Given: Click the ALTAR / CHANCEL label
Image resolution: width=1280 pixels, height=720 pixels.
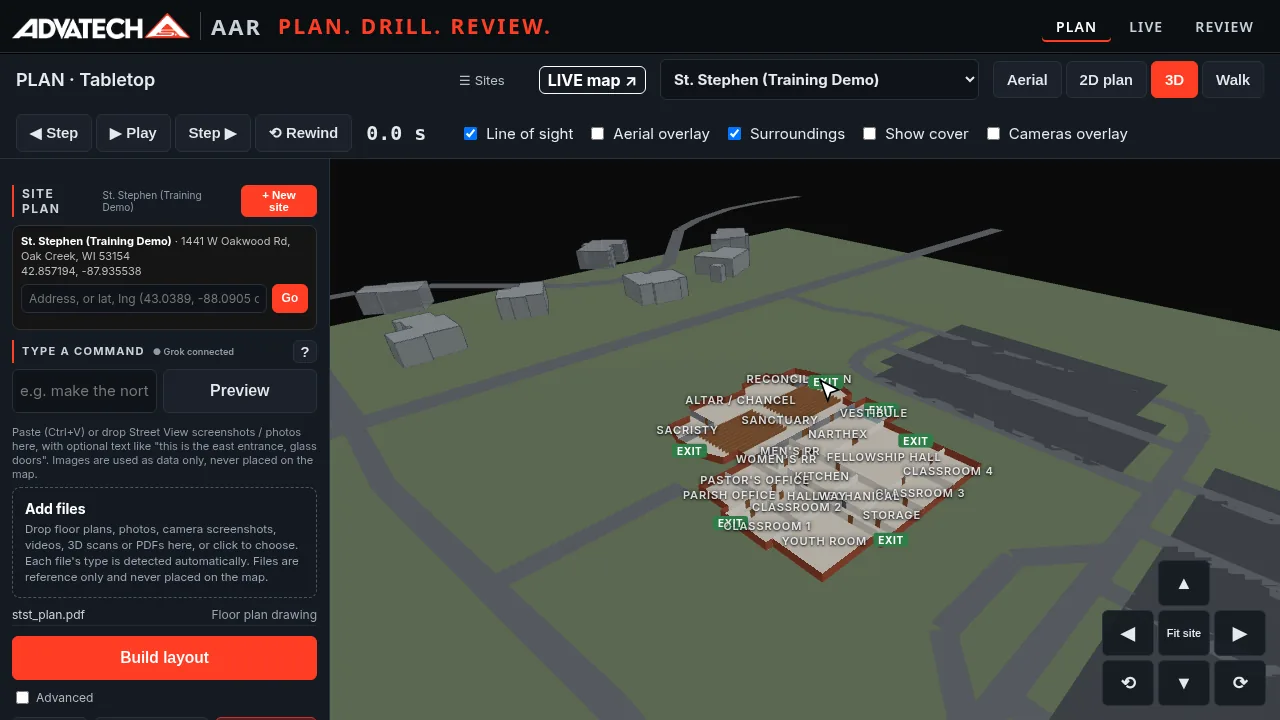Looking at the screenshot, I should [741, 400].
